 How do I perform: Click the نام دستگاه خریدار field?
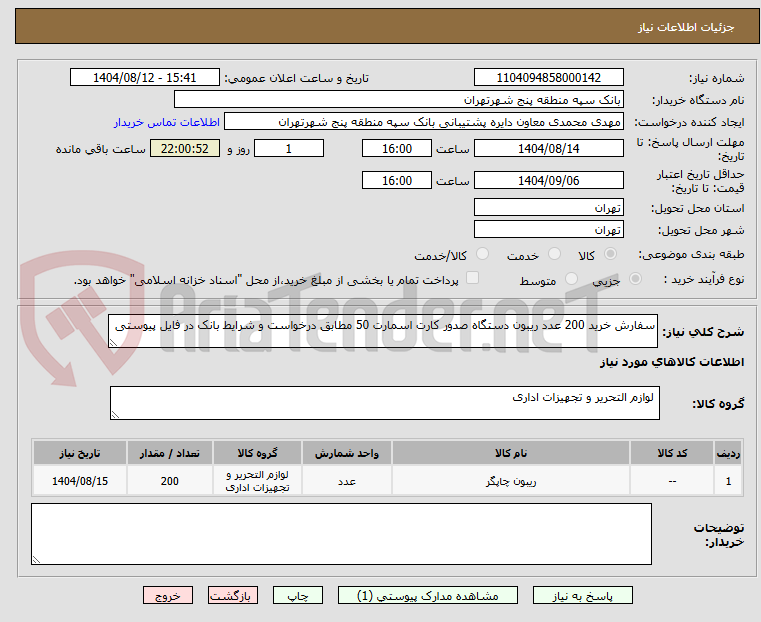(398, 100)
